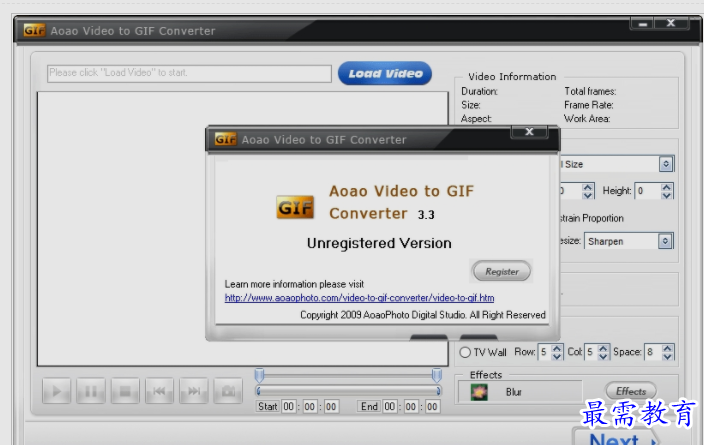Open the aoaophoto.com video-to-gif link
This screenshot has height=445, width=704.
tap(359, 298)
